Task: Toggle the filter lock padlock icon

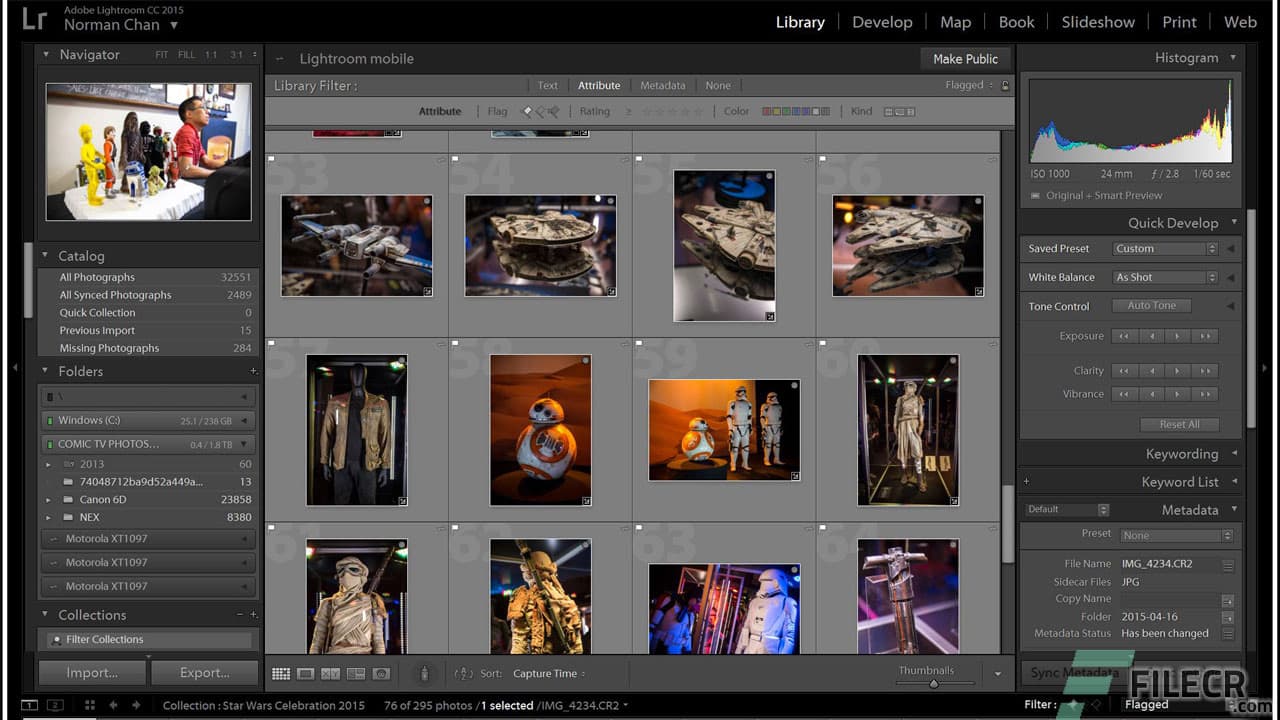Action: point(1005,85)
